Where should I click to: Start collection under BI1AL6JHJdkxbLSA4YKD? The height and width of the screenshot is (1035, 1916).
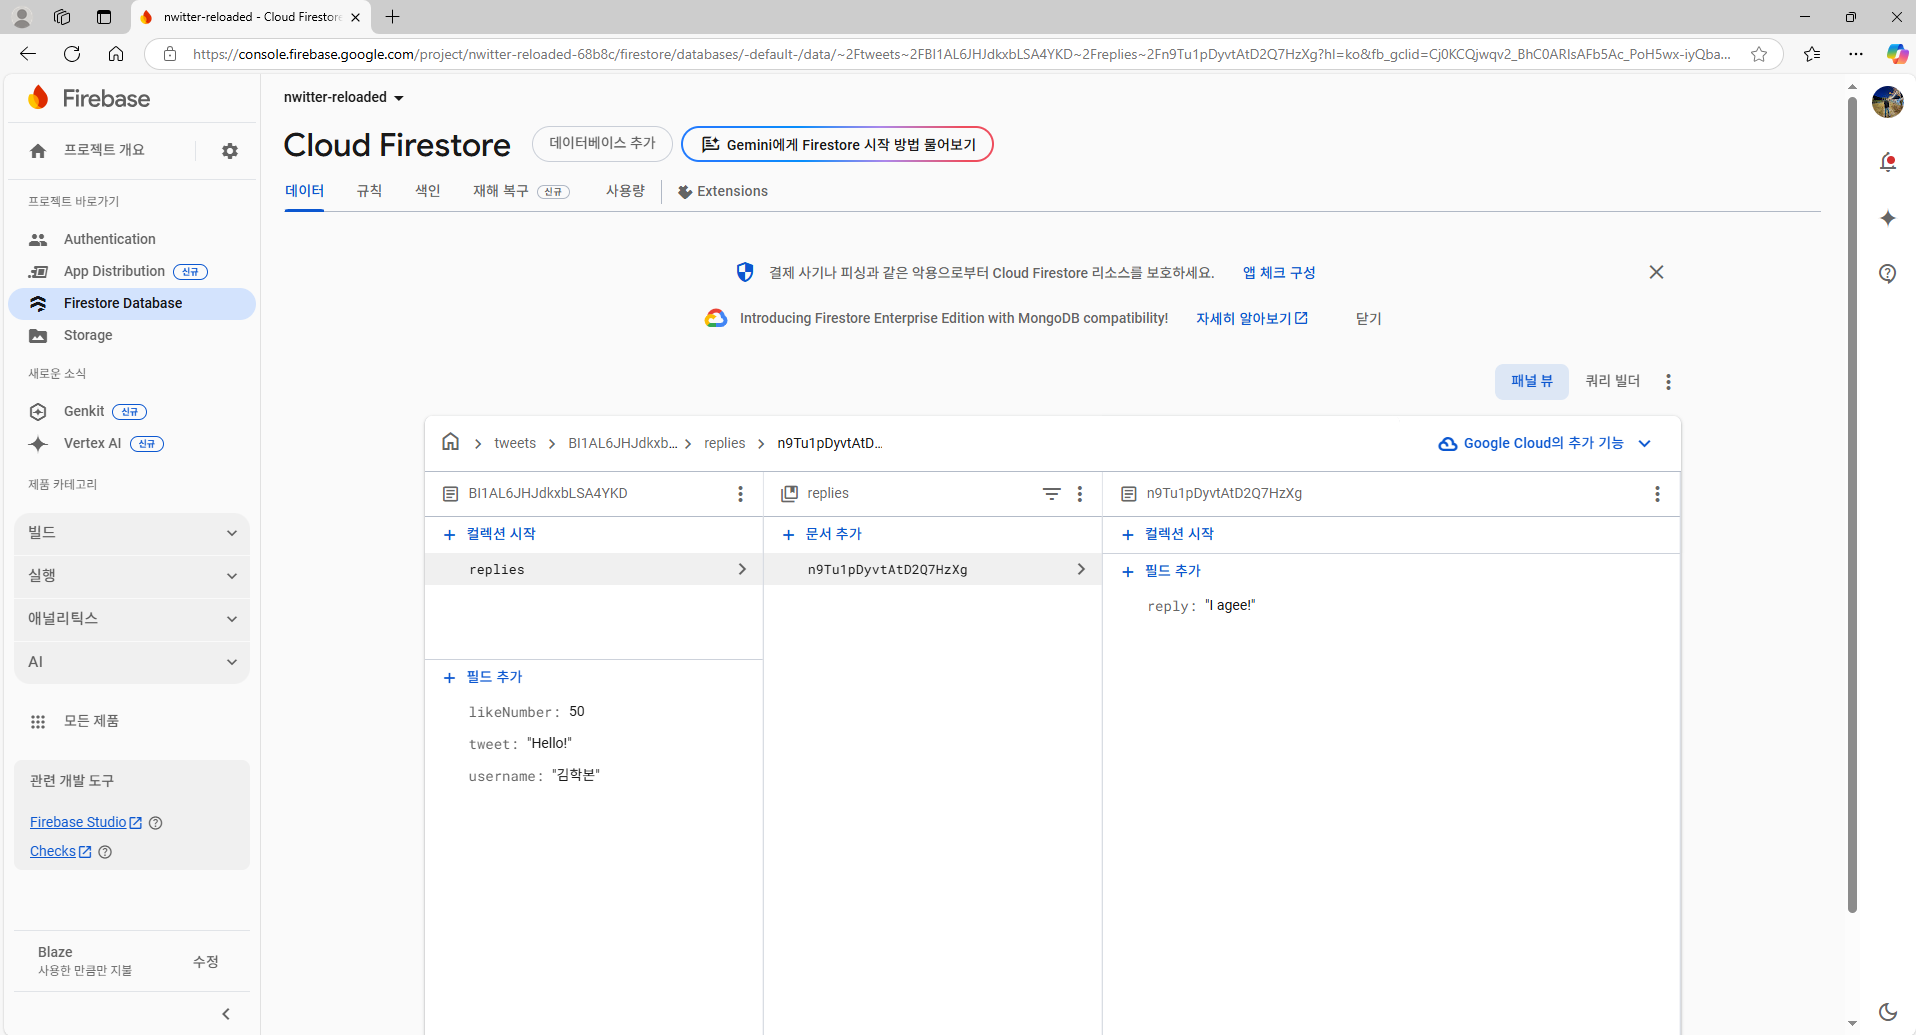pyautogui.click(x=490, y=534)
